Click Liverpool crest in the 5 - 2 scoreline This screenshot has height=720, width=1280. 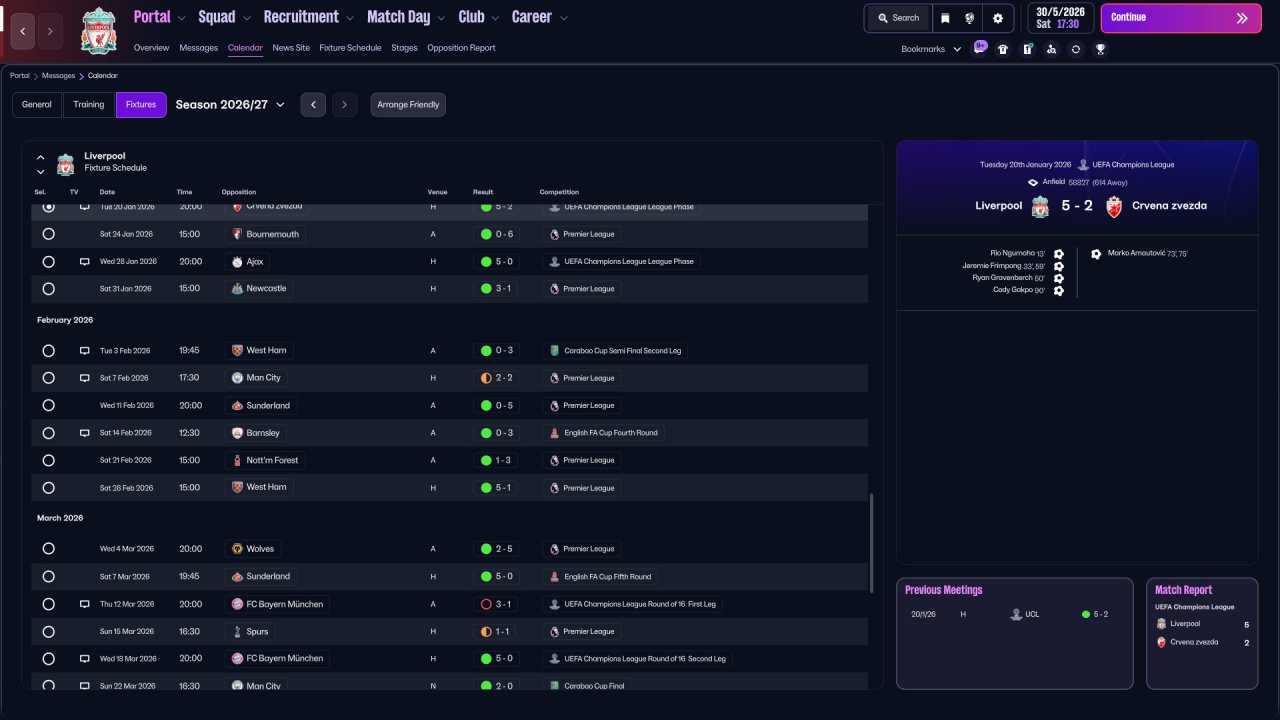point(1040,207)
